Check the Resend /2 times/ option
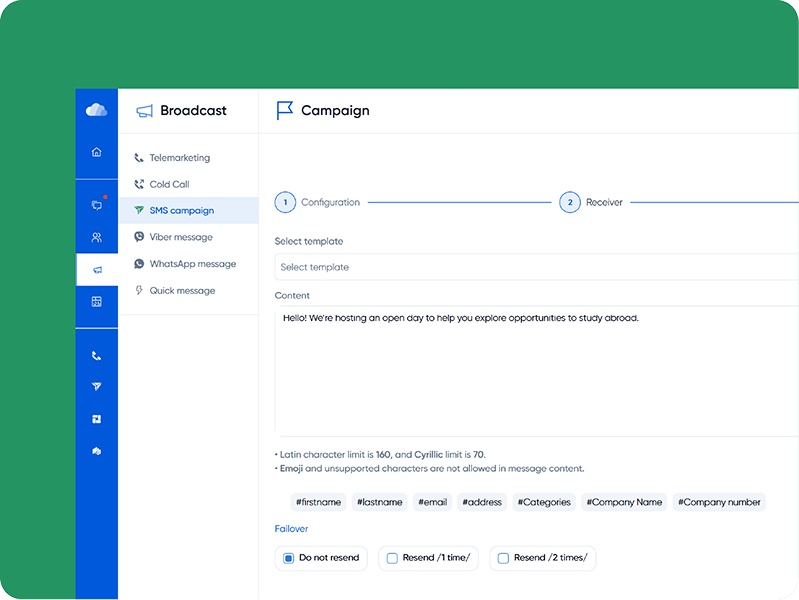 (x=542, y=558)
